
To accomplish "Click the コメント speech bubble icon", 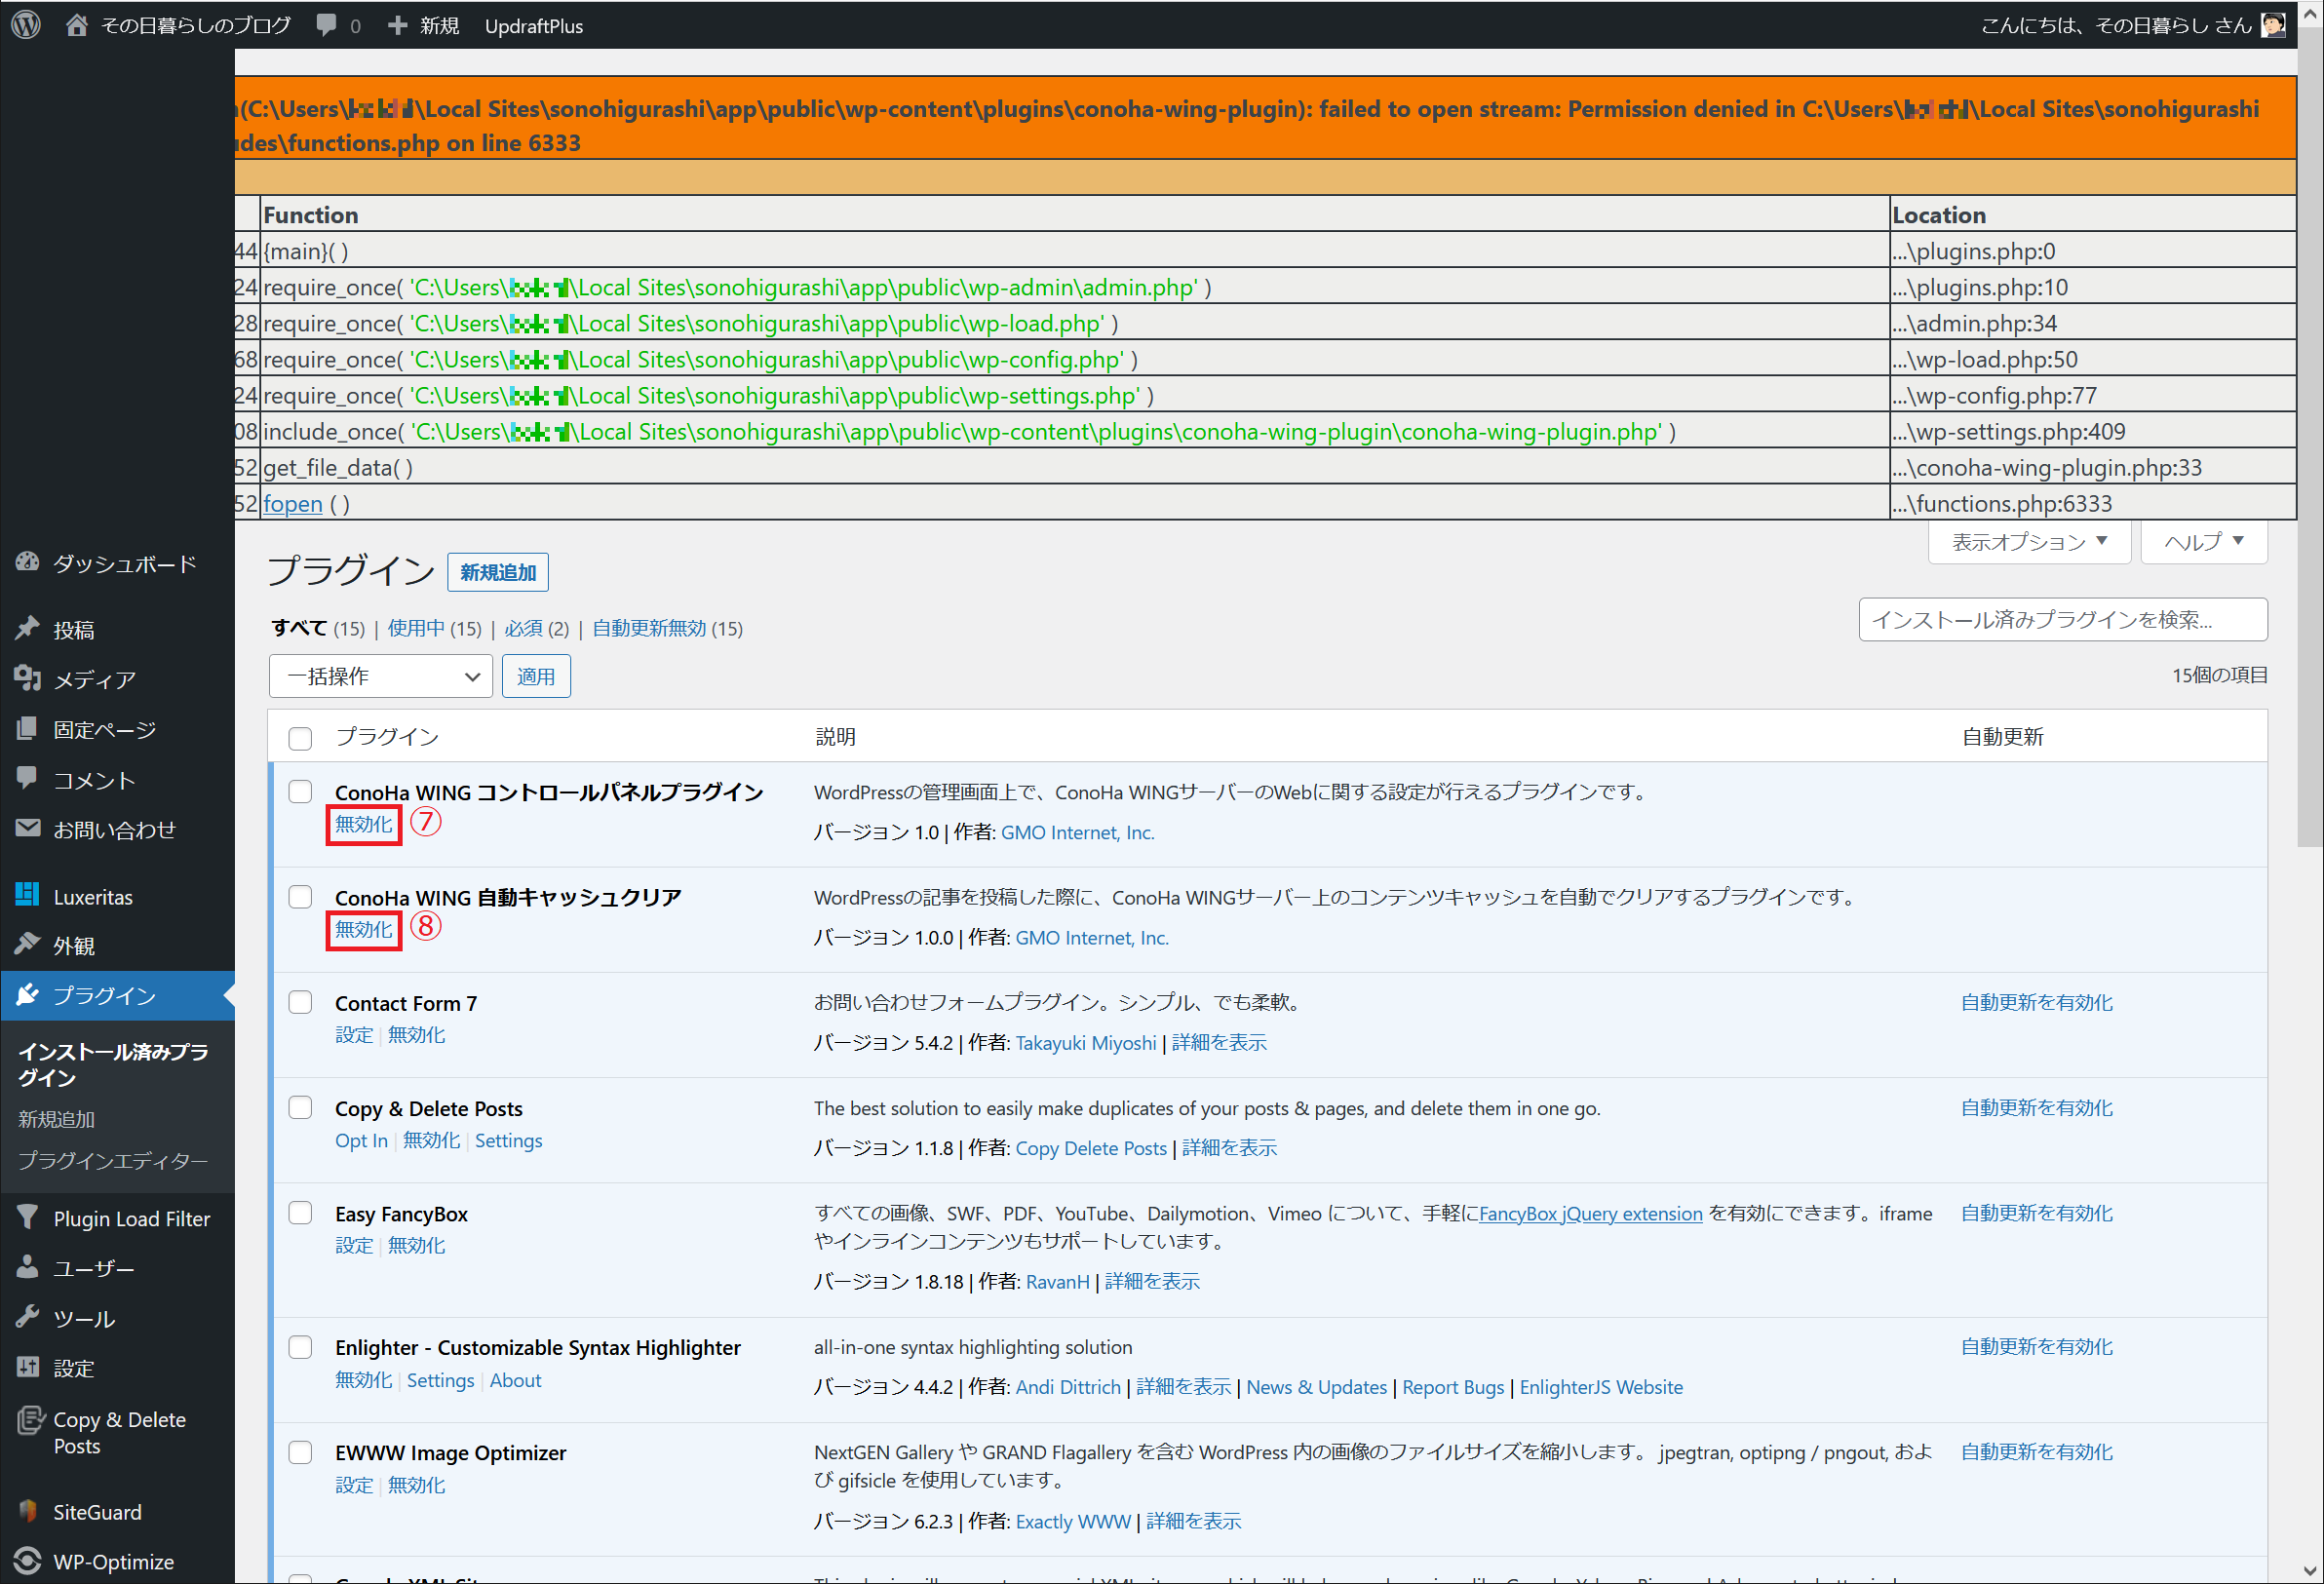I will [27, 779].
